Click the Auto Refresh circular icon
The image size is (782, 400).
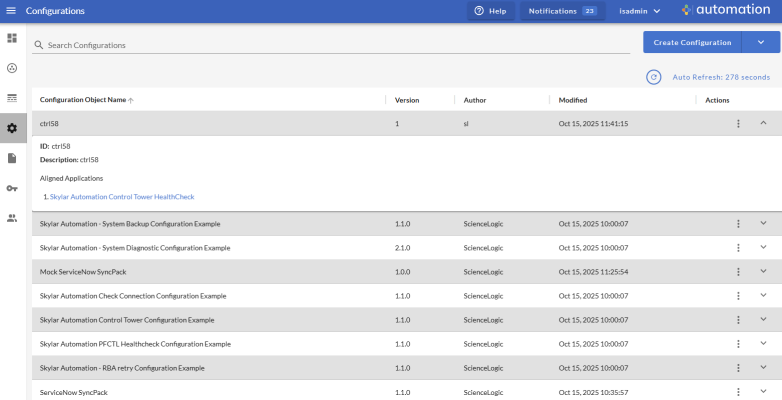[654, 77]
